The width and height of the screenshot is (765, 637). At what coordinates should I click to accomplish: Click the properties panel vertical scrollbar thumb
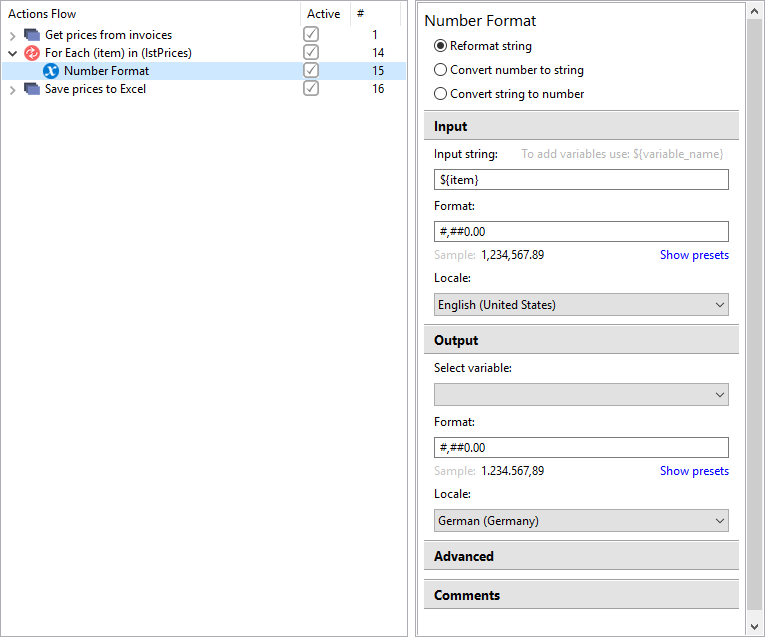(755, 315)
